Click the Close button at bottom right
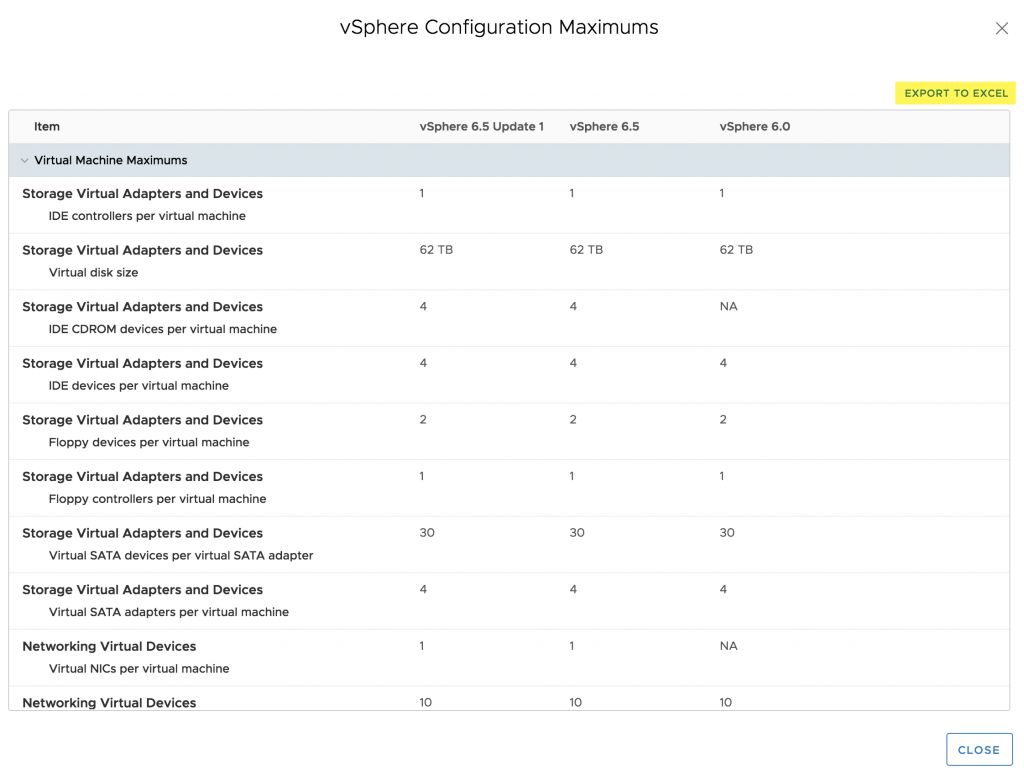This screenshot has height=774, width=1024. coord(978,748)
